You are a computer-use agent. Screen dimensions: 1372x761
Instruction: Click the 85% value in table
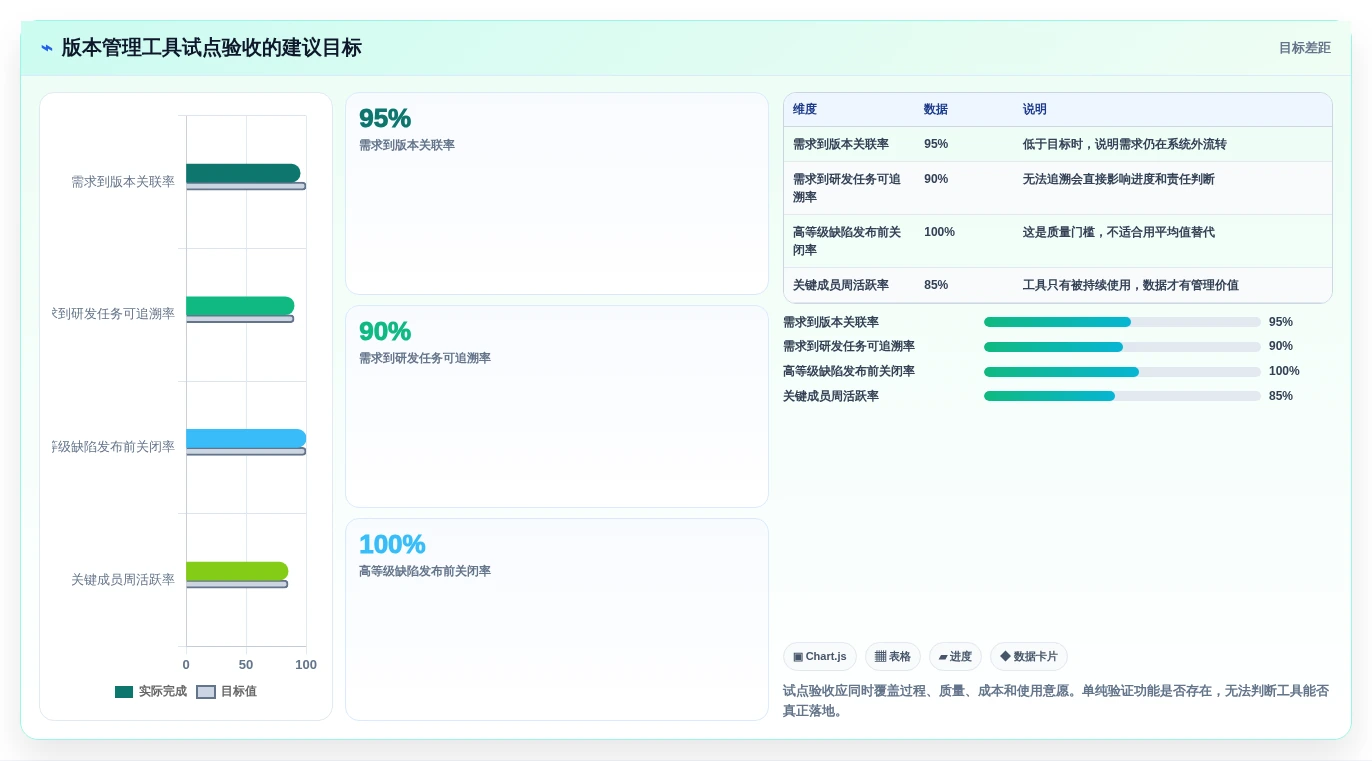[936, 285]
